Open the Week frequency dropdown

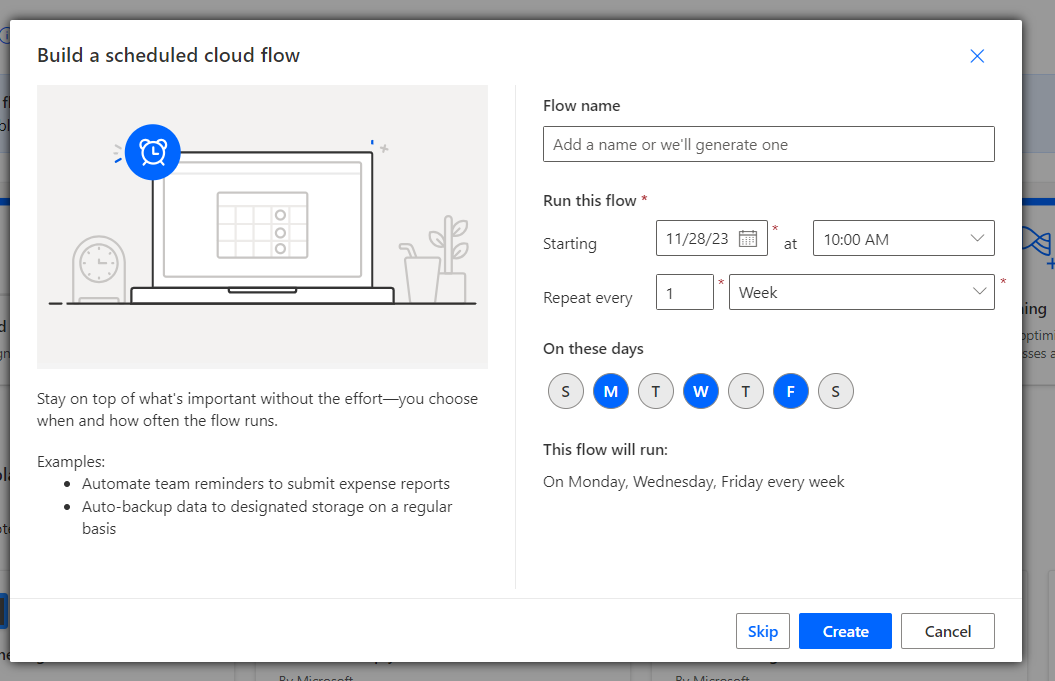click(x=861, y=292)
